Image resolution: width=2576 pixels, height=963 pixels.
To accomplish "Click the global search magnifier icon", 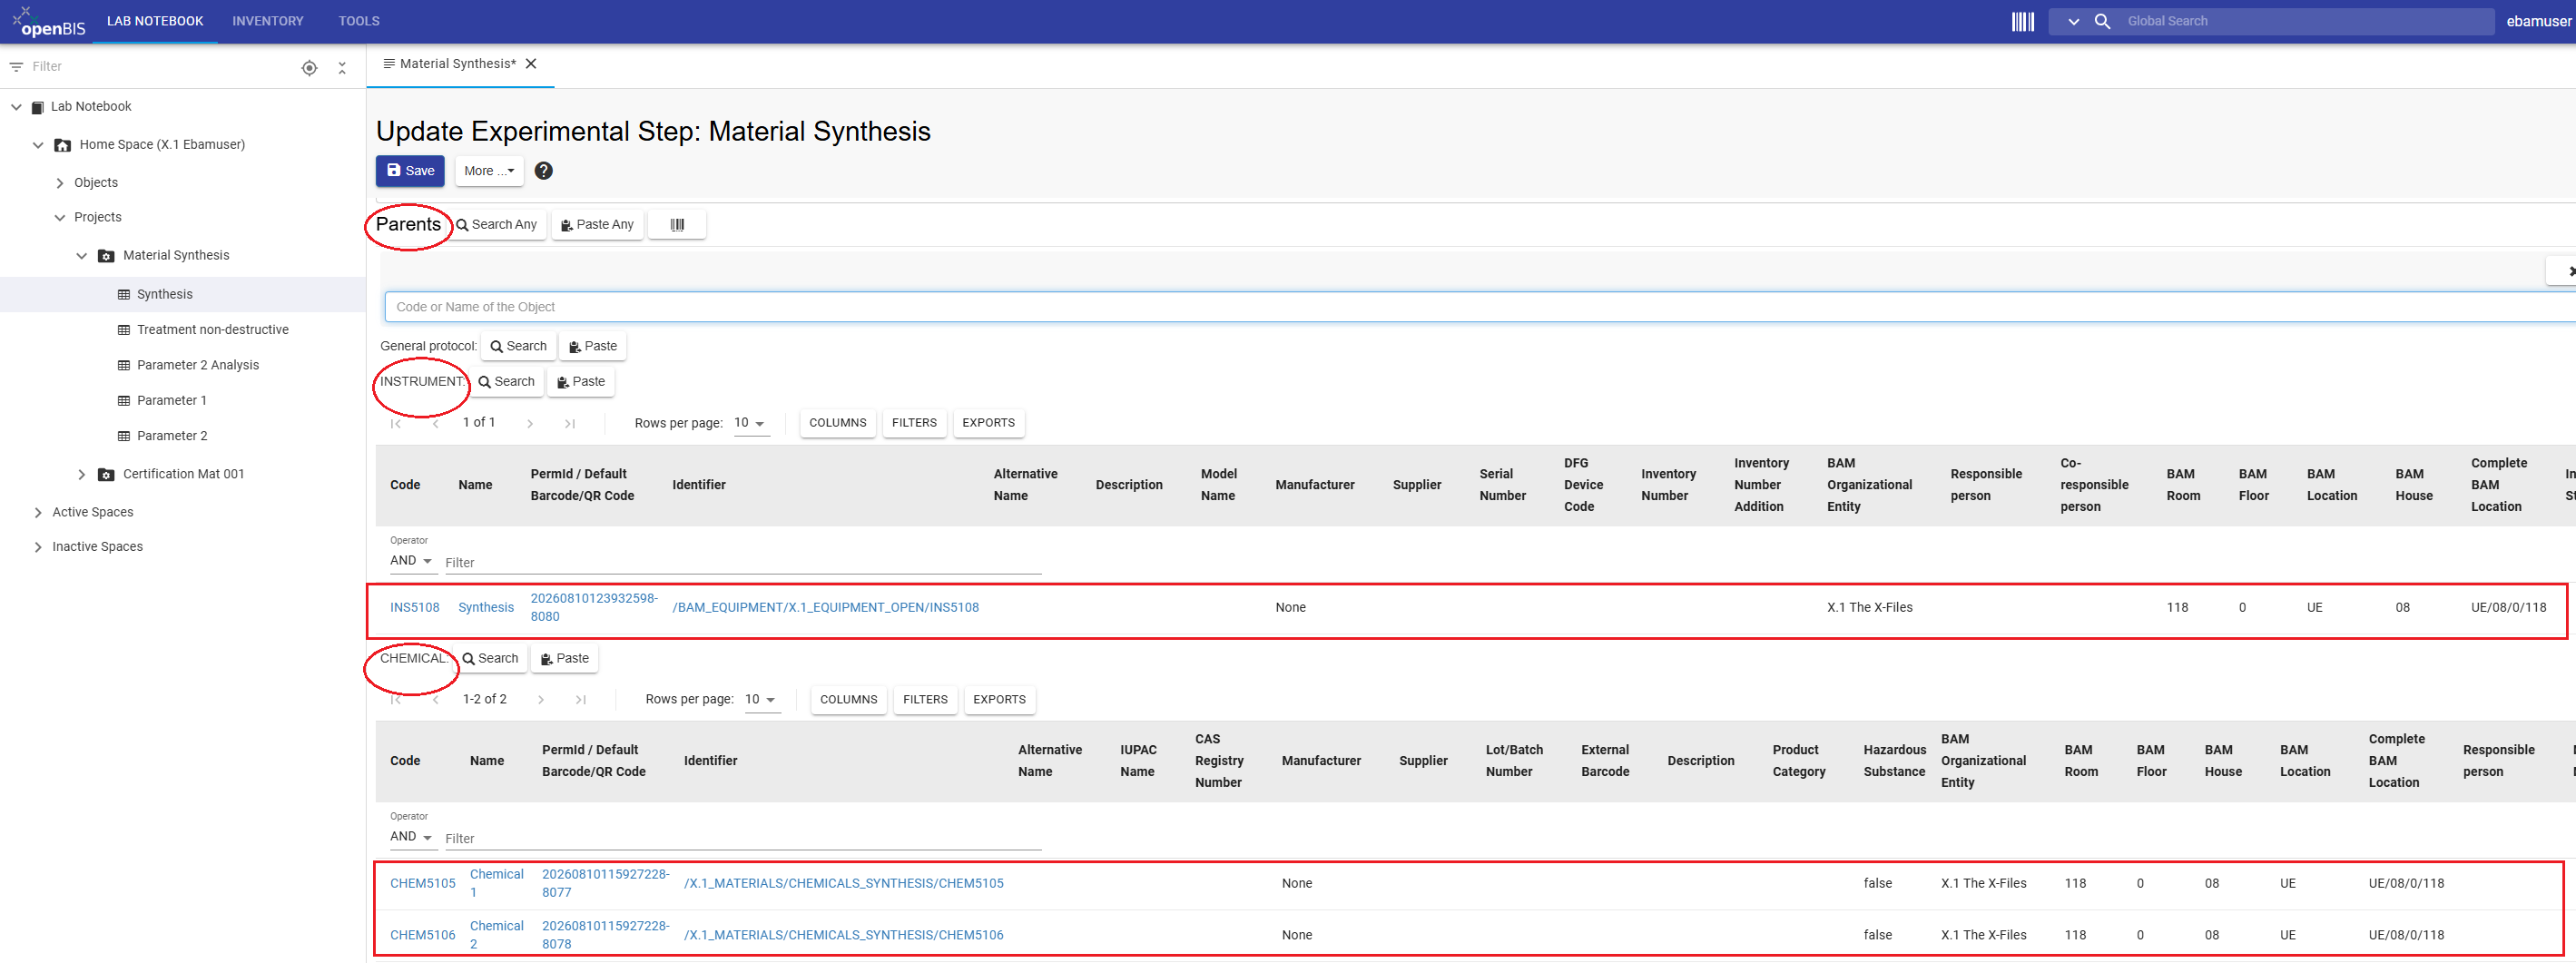I will 2102,21.
